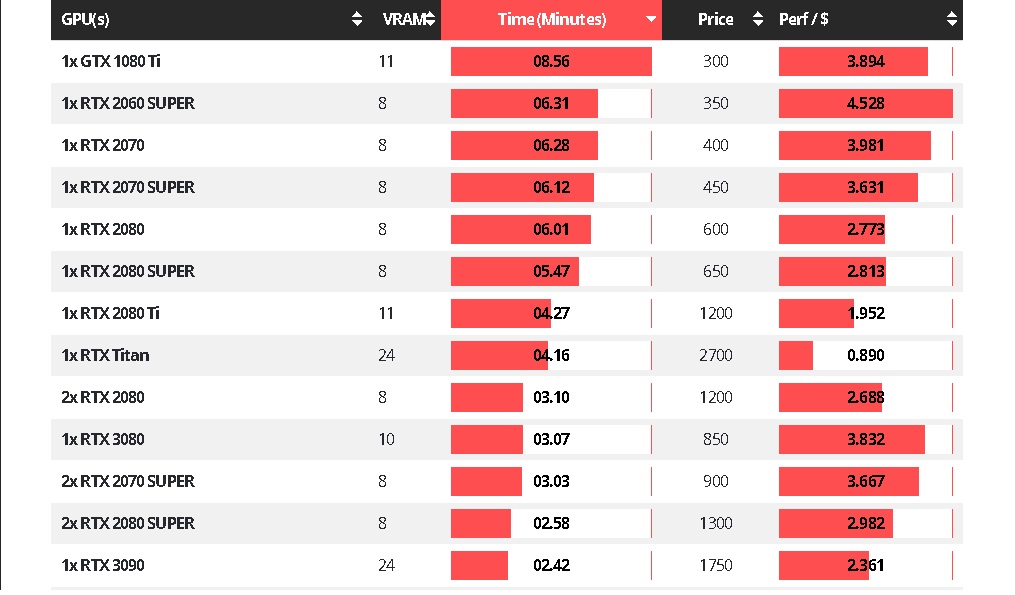The width and height of the screenshot is (1015, 595).
Task: Click the sort arrows beside Price header
Action: pyautogui.click(x=757, y=19)
